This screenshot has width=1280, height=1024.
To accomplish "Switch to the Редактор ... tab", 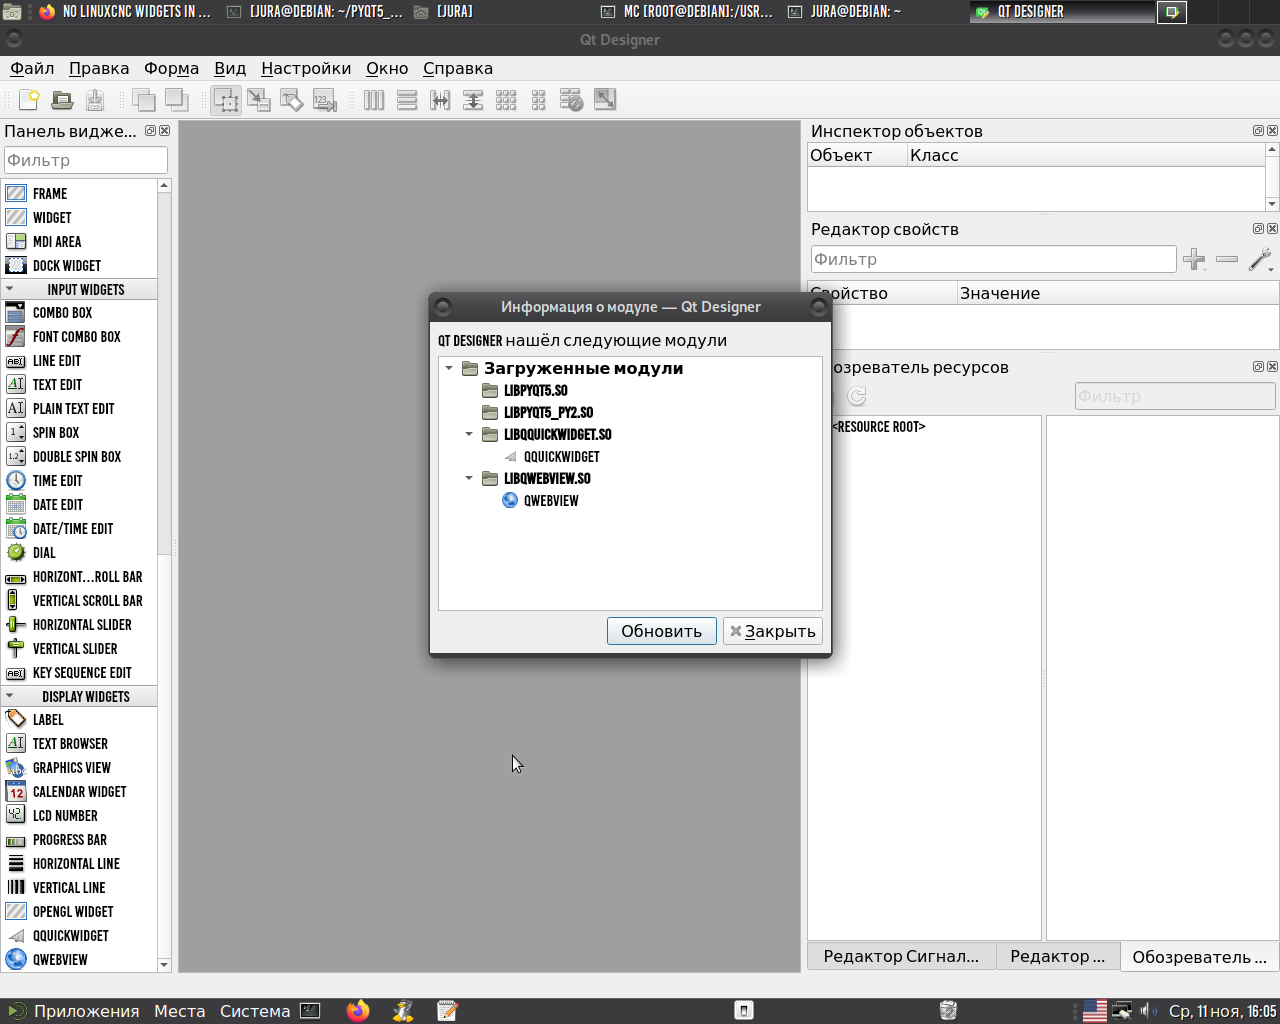I will [x=1058, y=956].
